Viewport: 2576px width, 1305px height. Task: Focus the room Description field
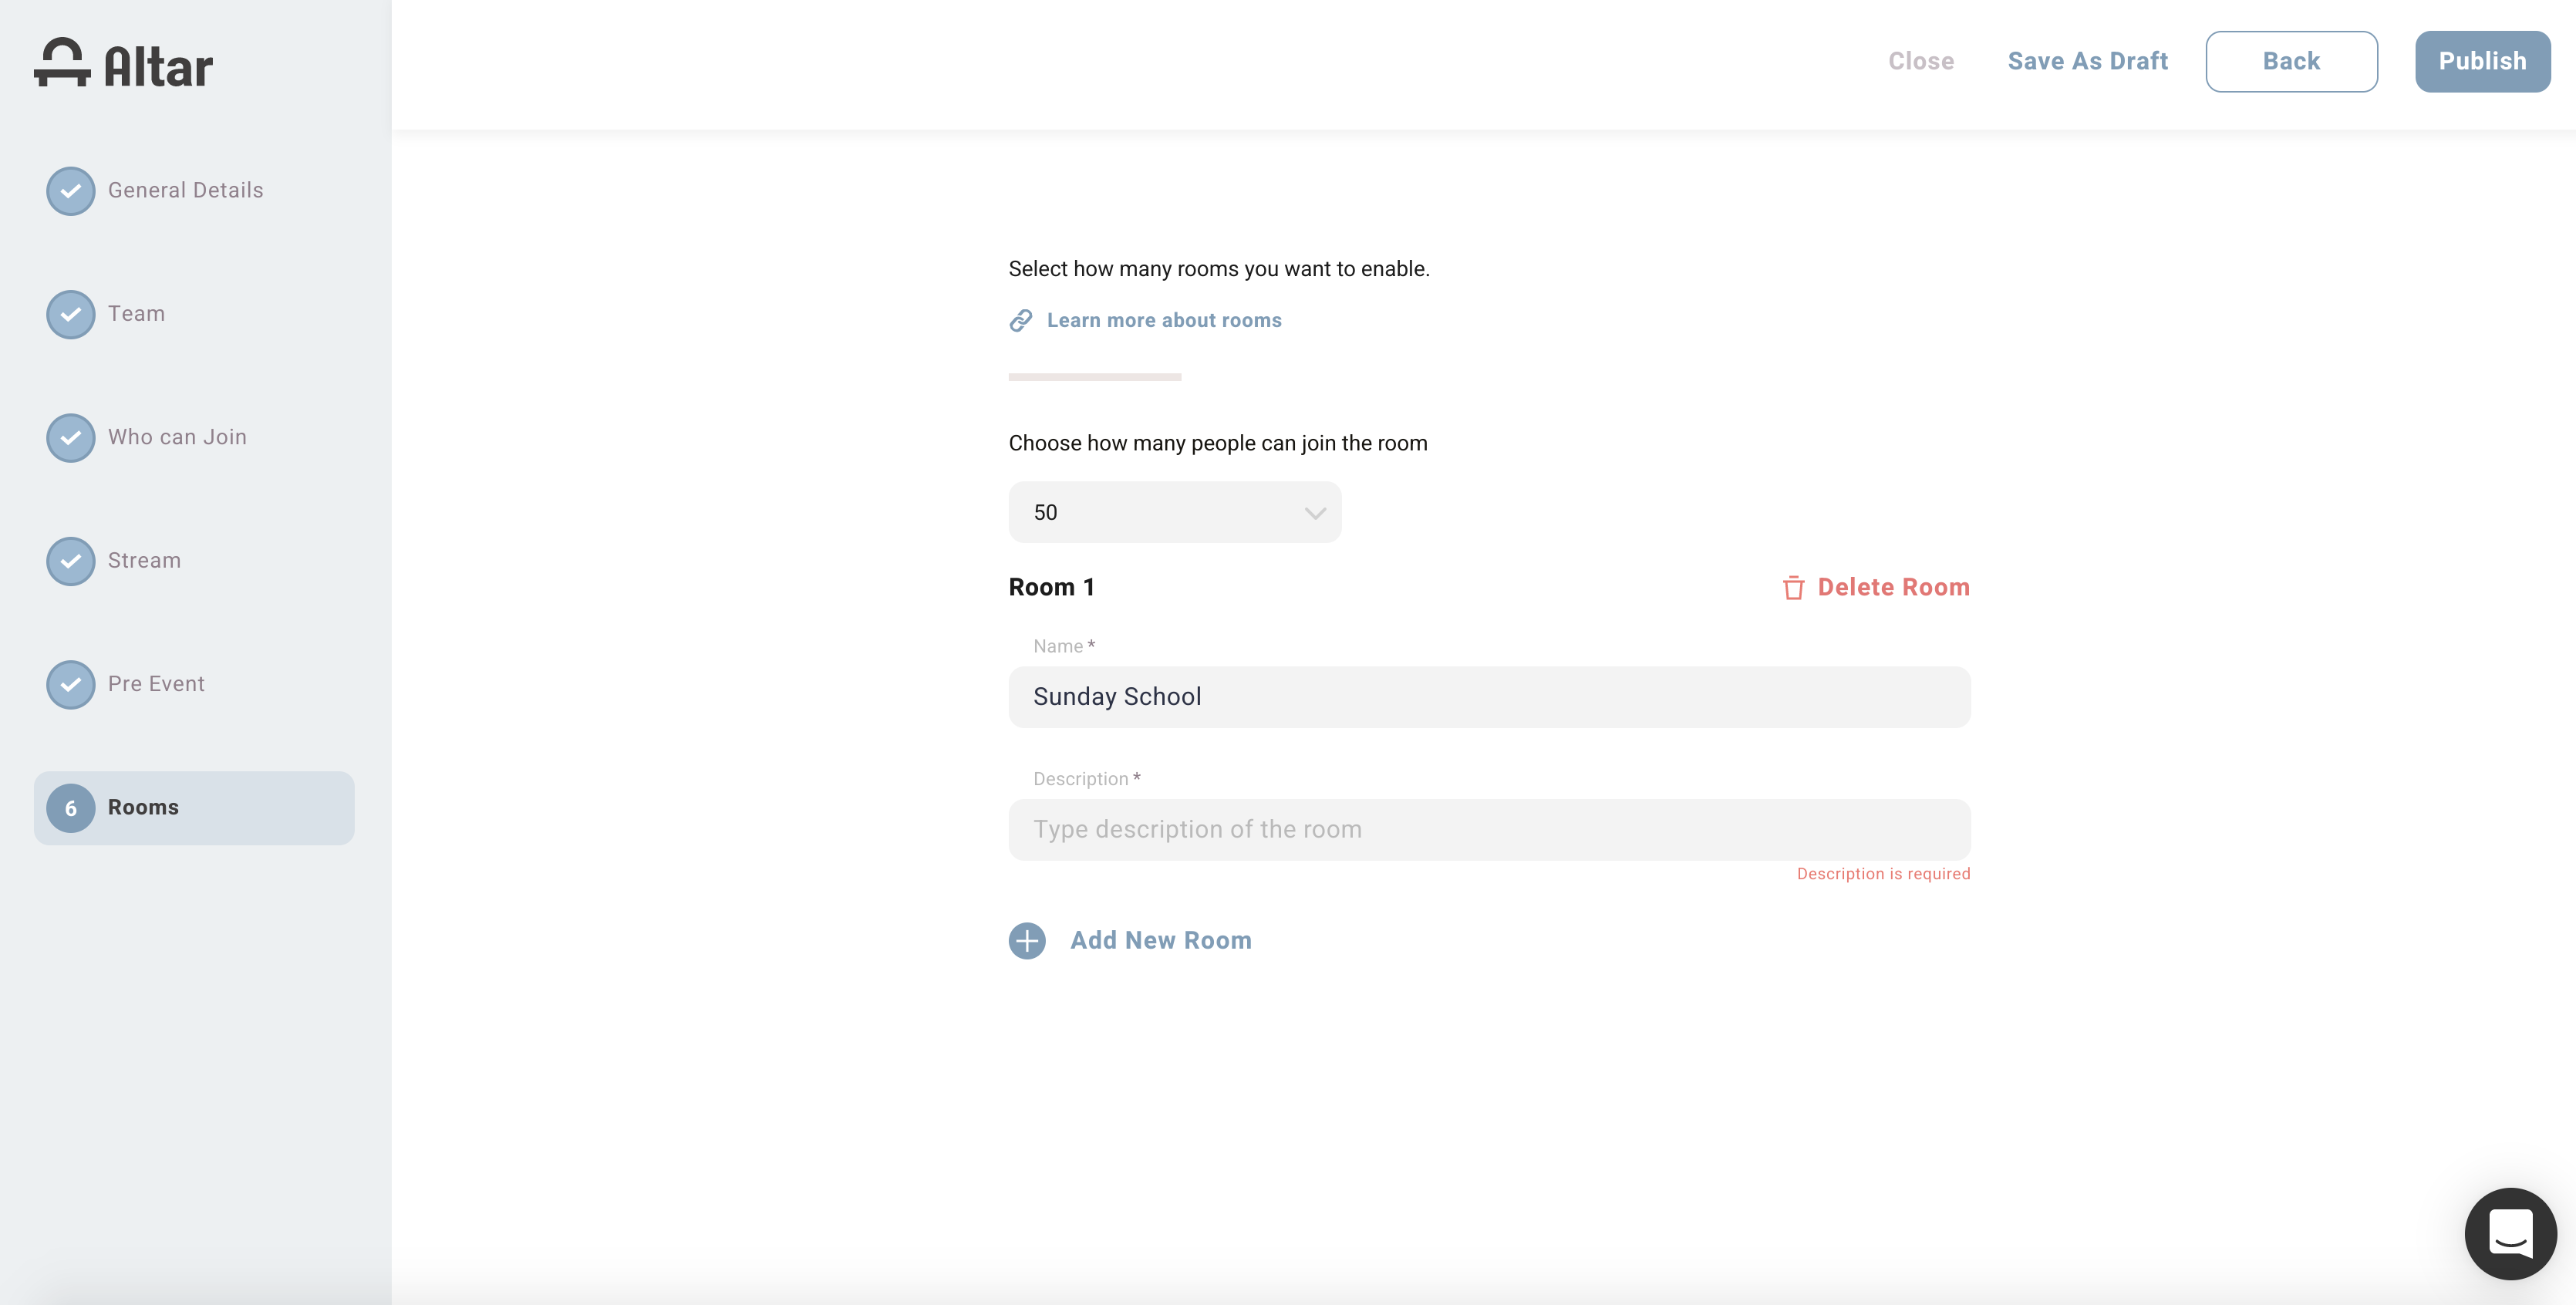[1489, 829]
